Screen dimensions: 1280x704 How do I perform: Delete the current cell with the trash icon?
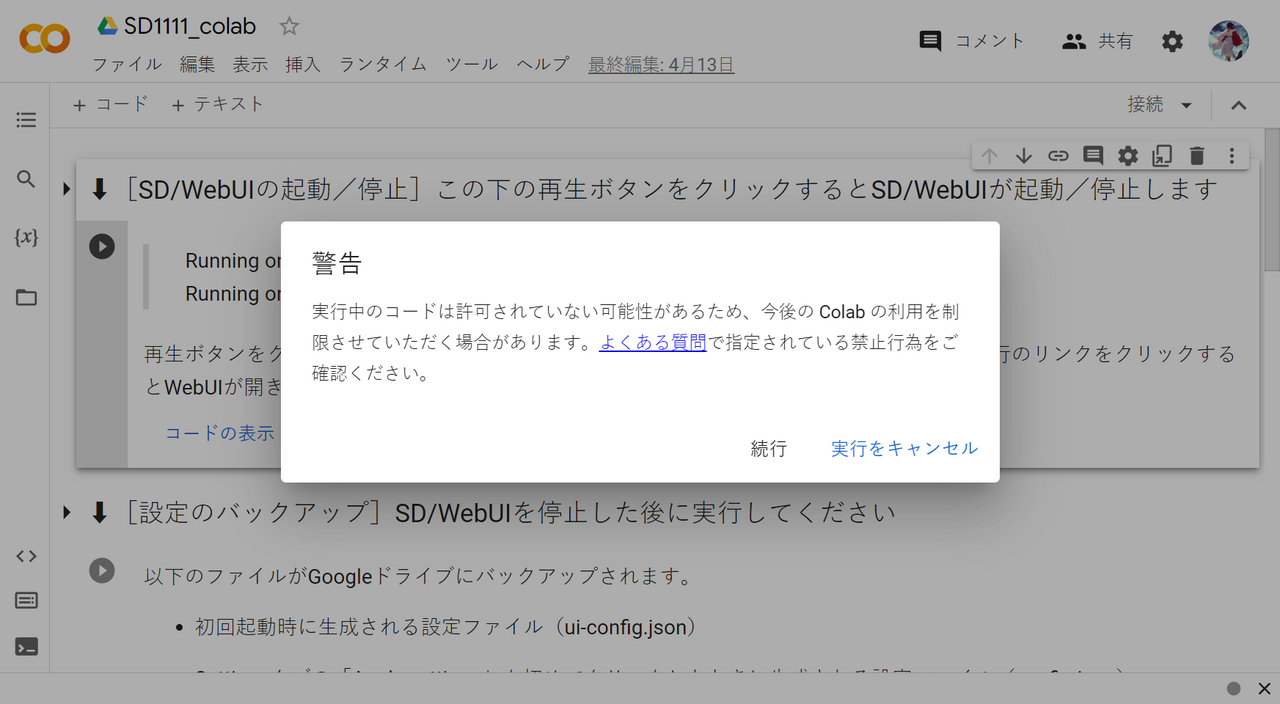(x=1197, y=155)
